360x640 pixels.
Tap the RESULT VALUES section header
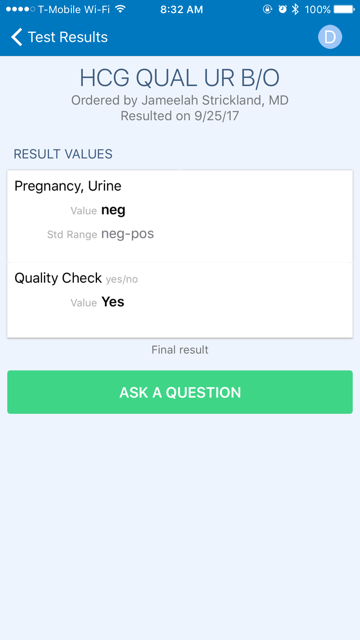pyautogui.click(x=63, y=154)
